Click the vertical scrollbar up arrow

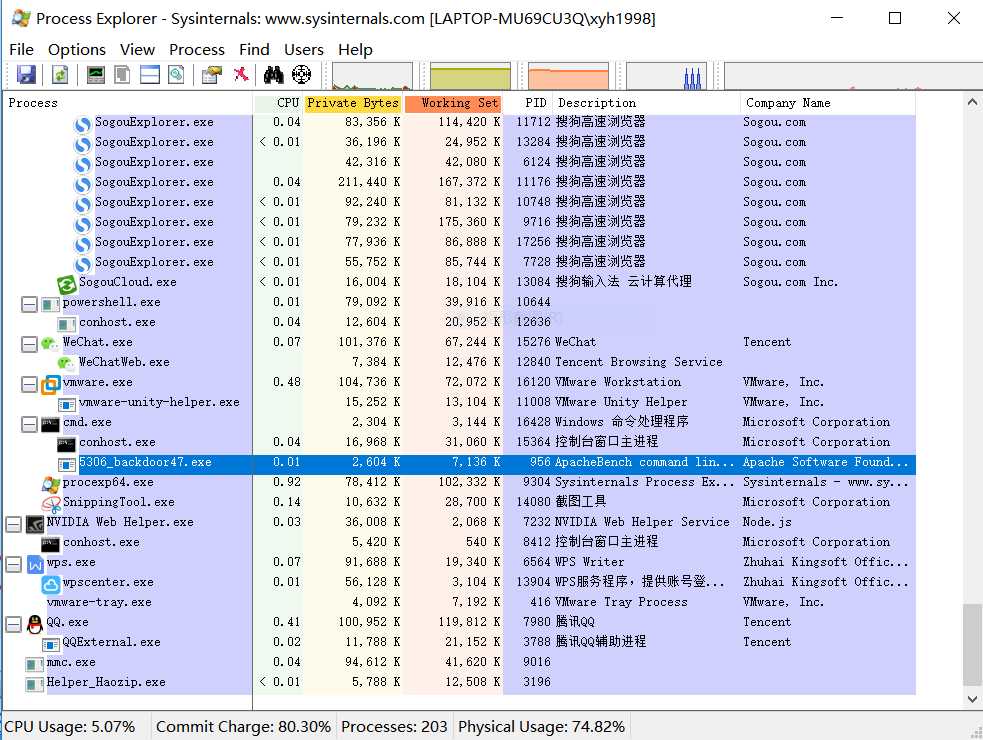tap(972, 101)
